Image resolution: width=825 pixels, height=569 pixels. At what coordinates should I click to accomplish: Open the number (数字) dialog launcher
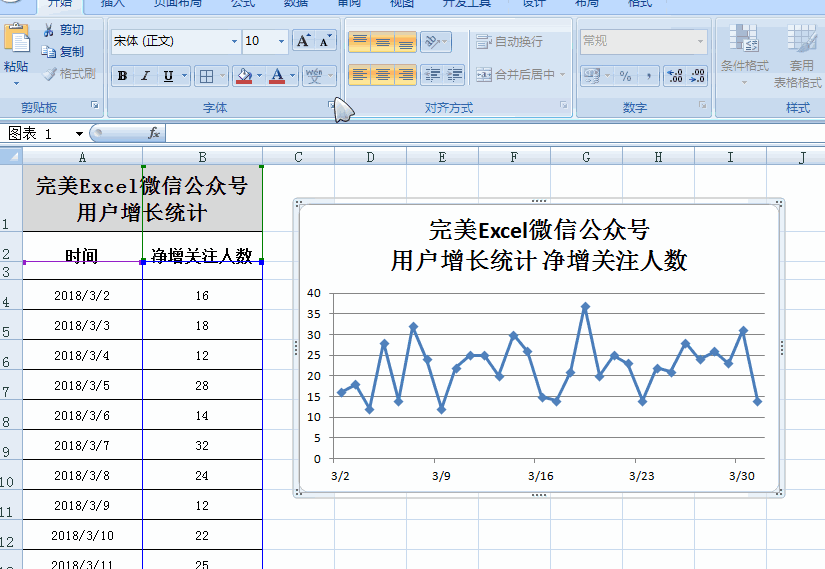(702, 106)
